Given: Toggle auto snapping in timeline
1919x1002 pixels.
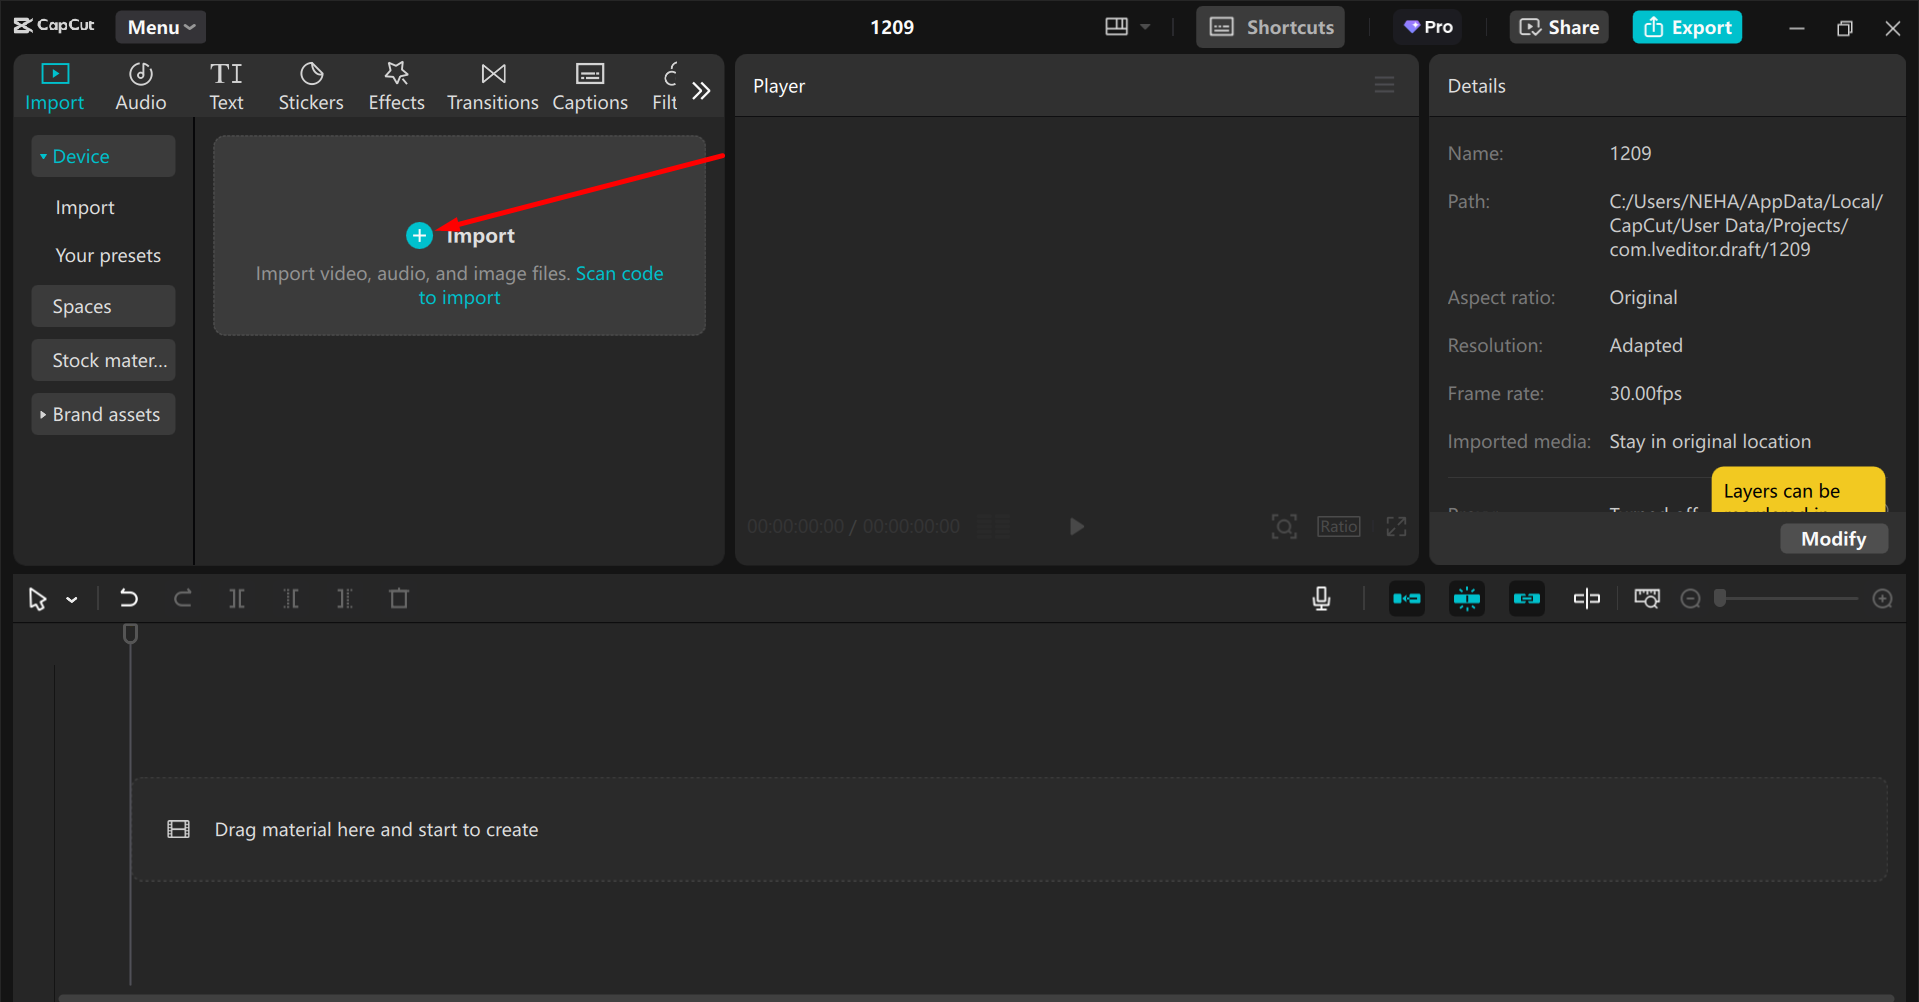Looking at the screenshot, I should 1467,598.
